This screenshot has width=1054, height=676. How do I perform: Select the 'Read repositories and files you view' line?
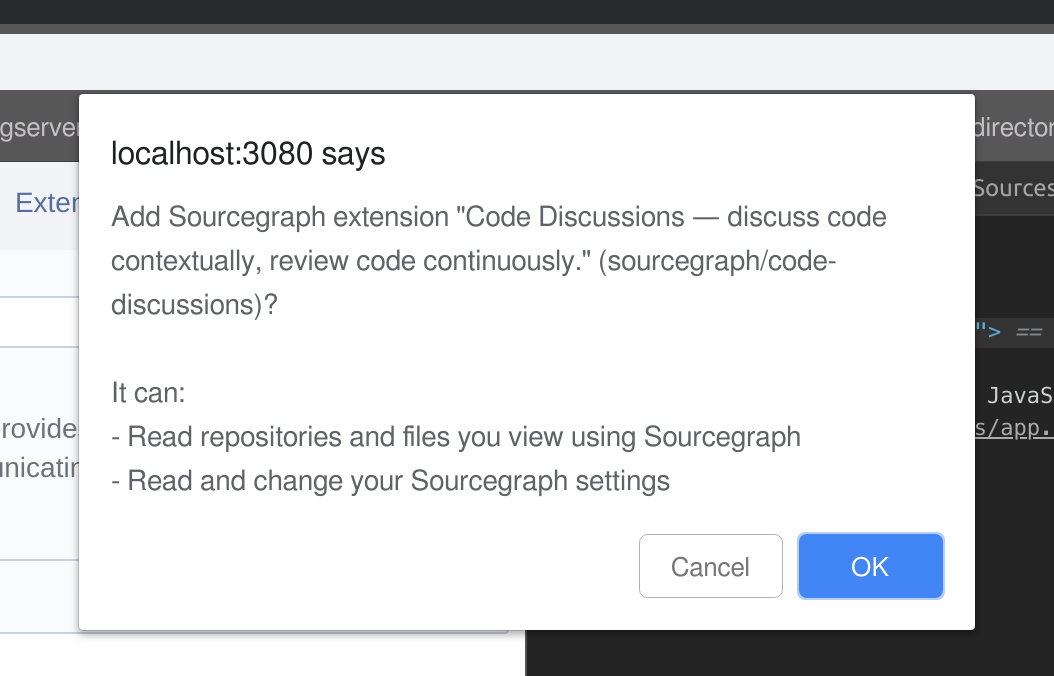(456, 437)
